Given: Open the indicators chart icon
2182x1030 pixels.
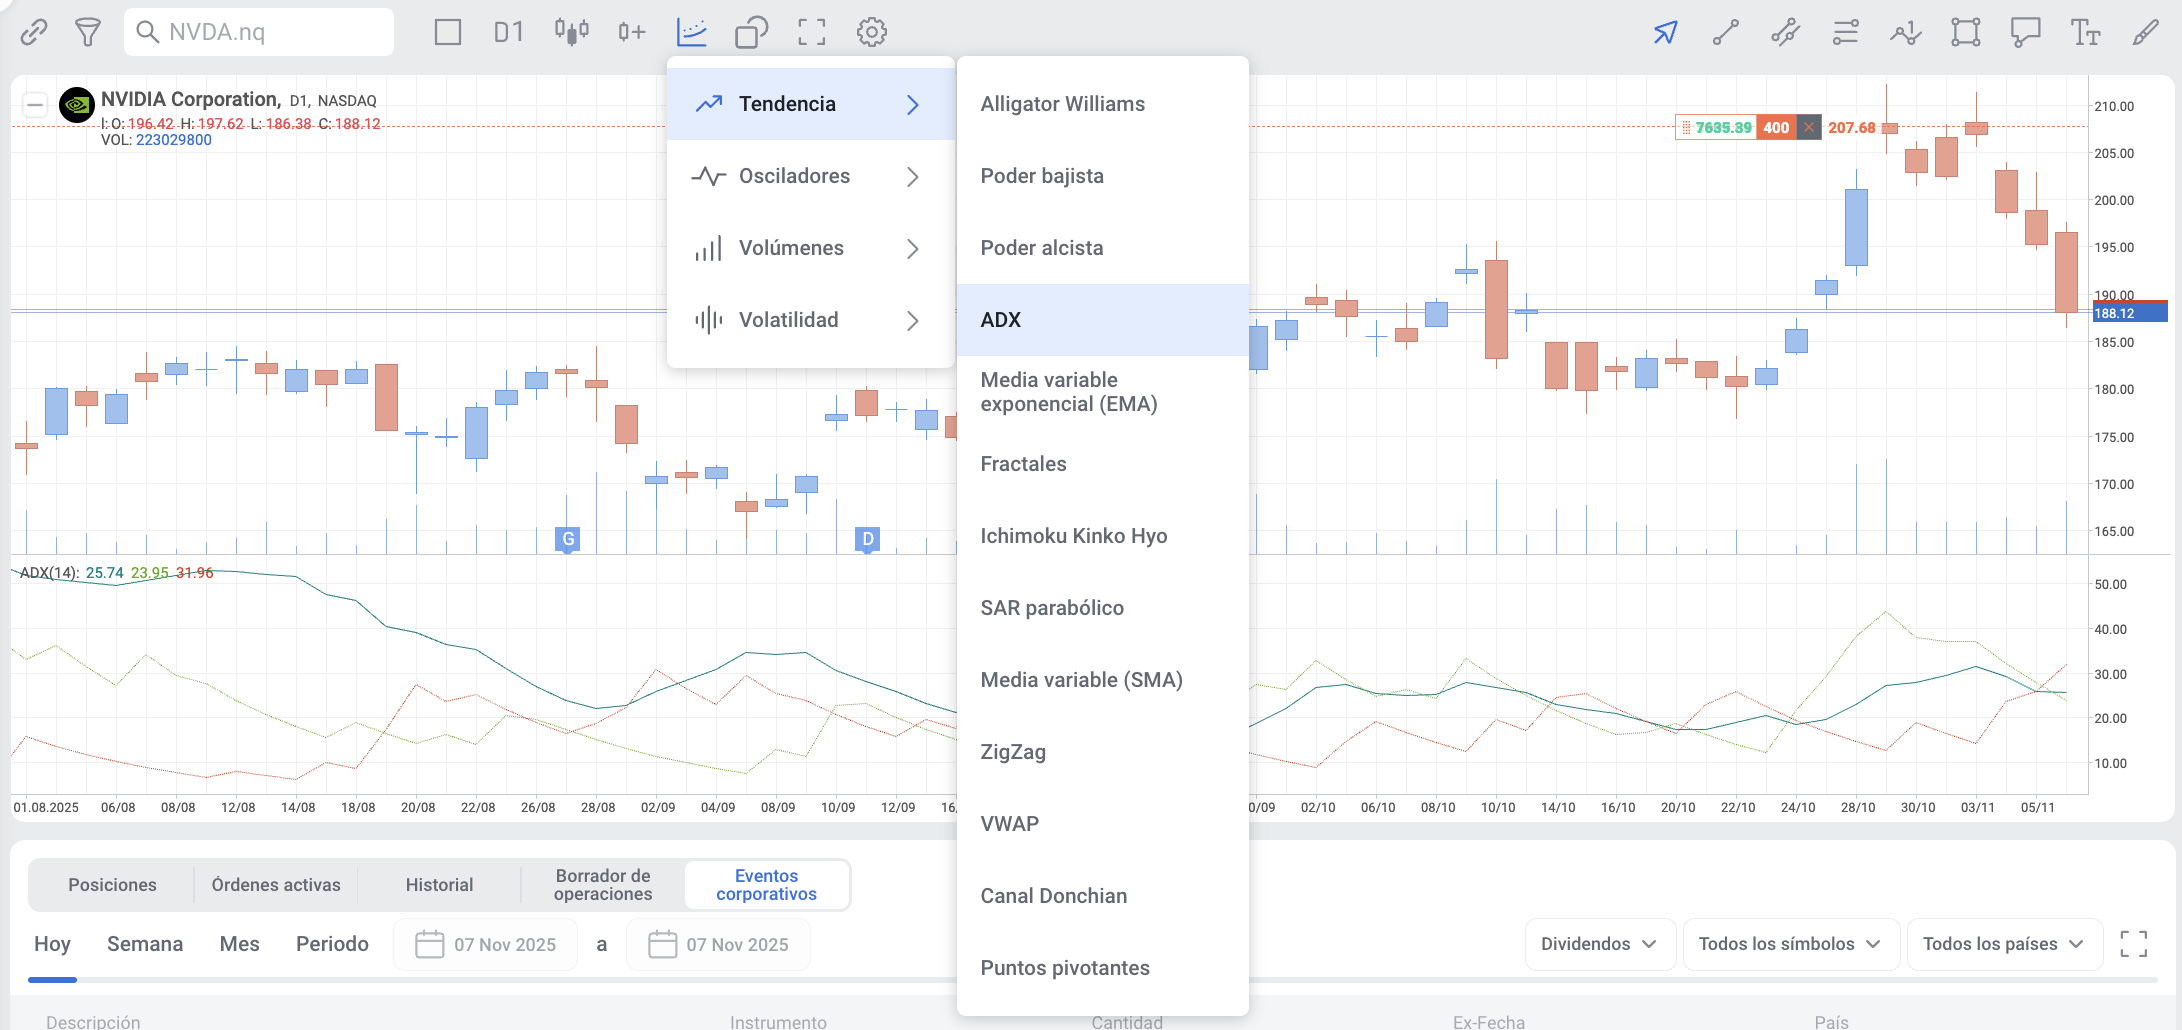Looking at the screenshot, I should point(692,32).
